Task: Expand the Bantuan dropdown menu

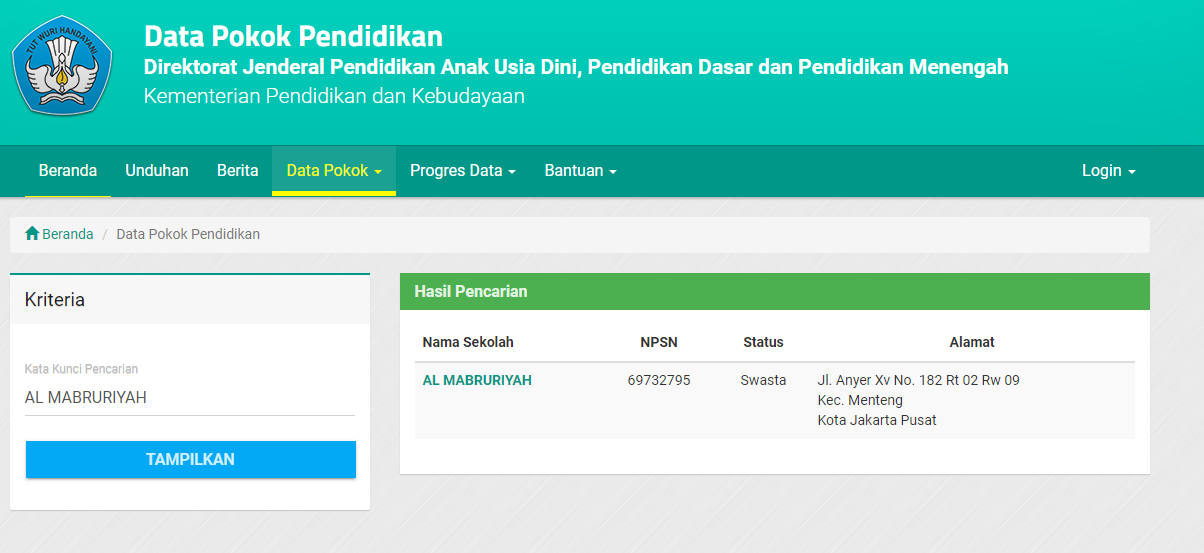Action: pyautogui.click(x=580, y=171)
